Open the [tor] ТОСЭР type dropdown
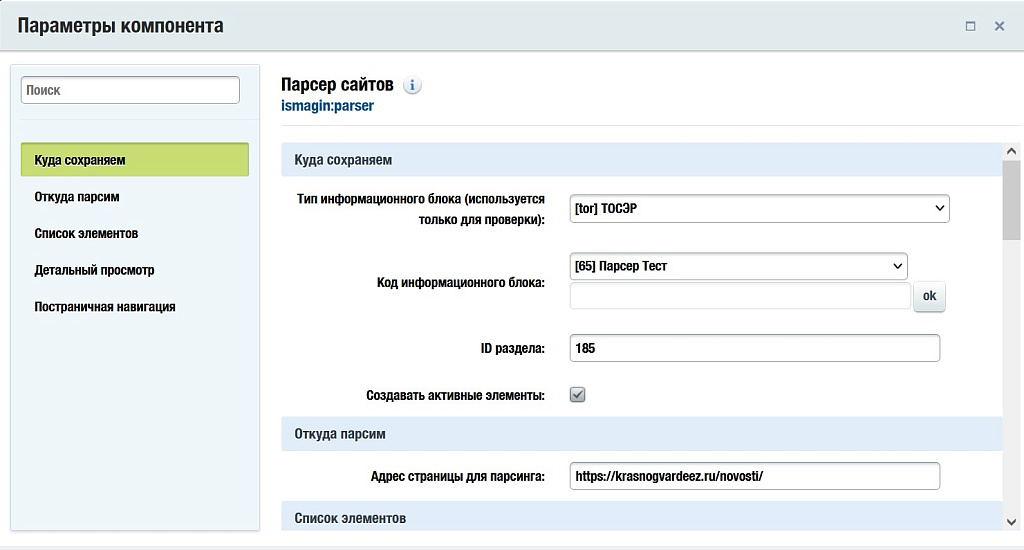The height and width of the screenshot is (550, 1024). 758,208
